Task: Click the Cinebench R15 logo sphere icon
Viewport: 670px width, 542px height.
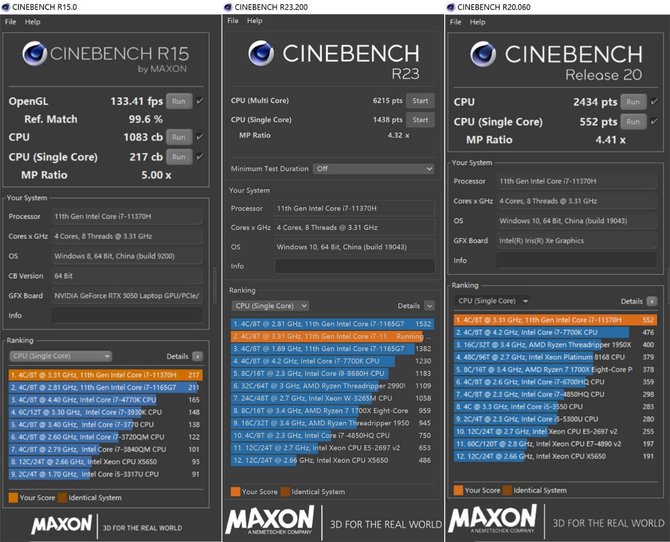Action: click(35, 56)
